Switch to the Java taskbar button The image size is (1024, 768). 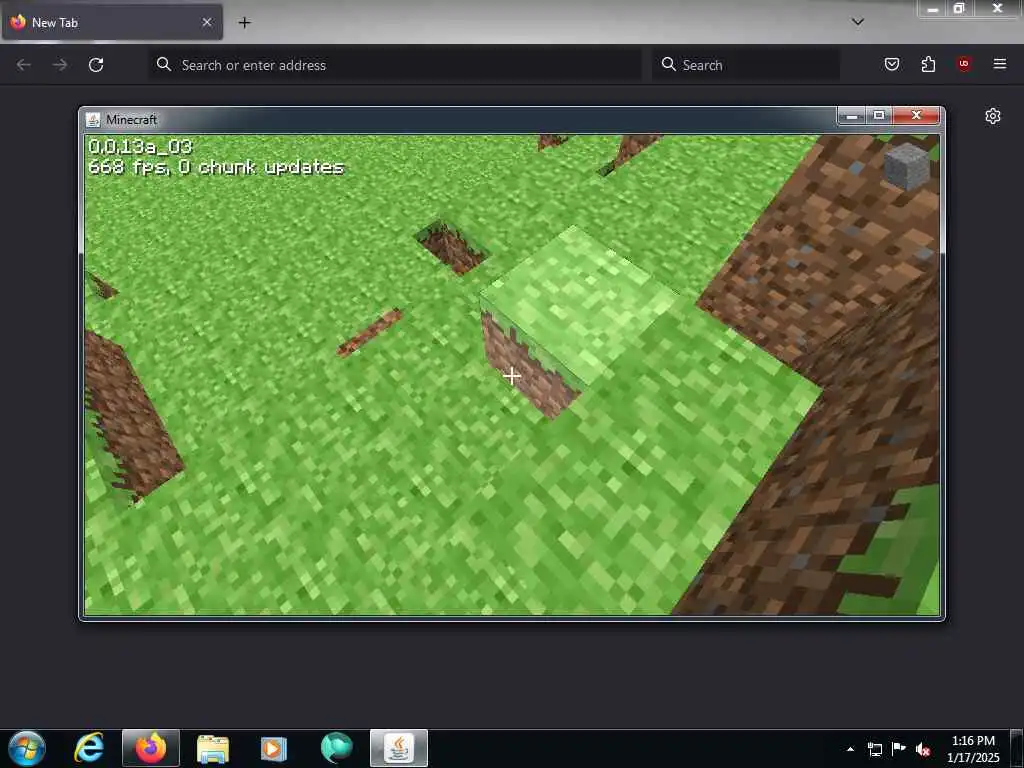click(399, 748)
